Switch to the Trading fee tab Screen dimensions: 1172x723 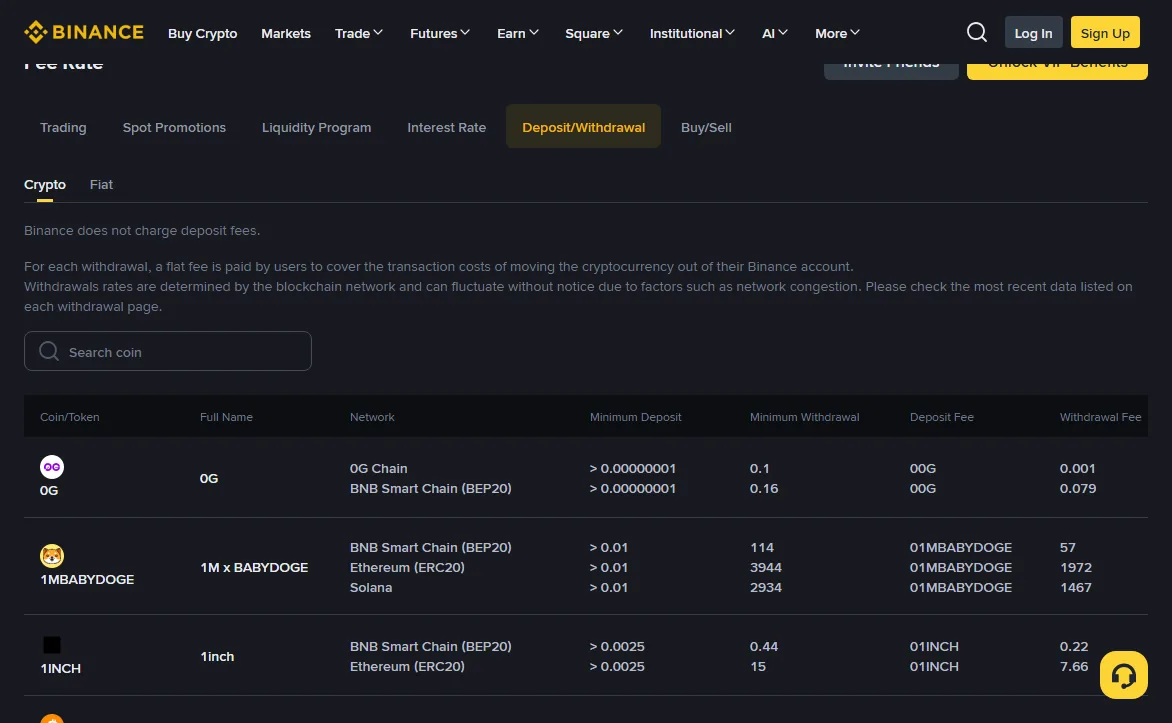pos(63,127)
